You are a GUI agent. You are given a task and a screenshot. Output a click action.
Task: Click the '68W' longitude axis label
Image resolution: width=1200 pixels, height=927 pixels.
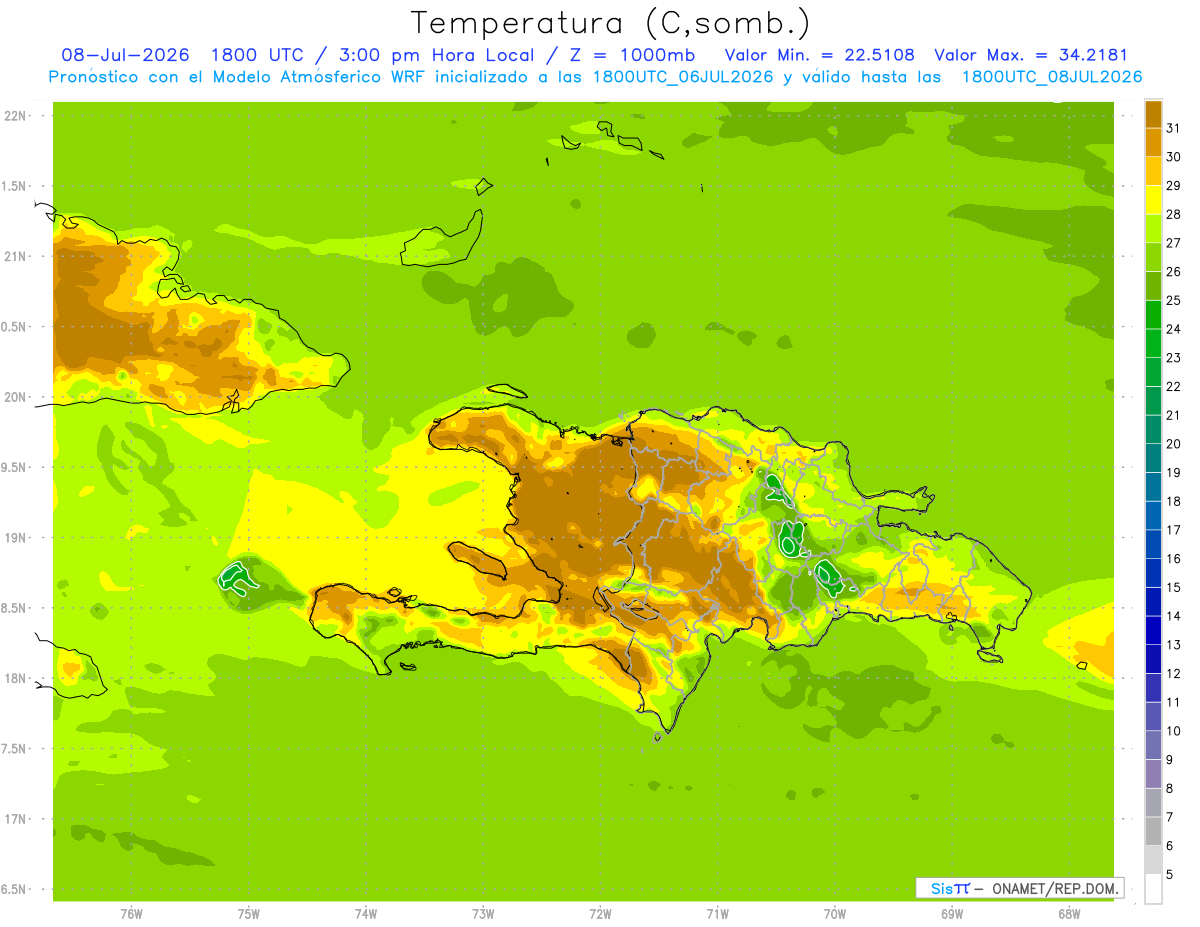(1069, 914)
